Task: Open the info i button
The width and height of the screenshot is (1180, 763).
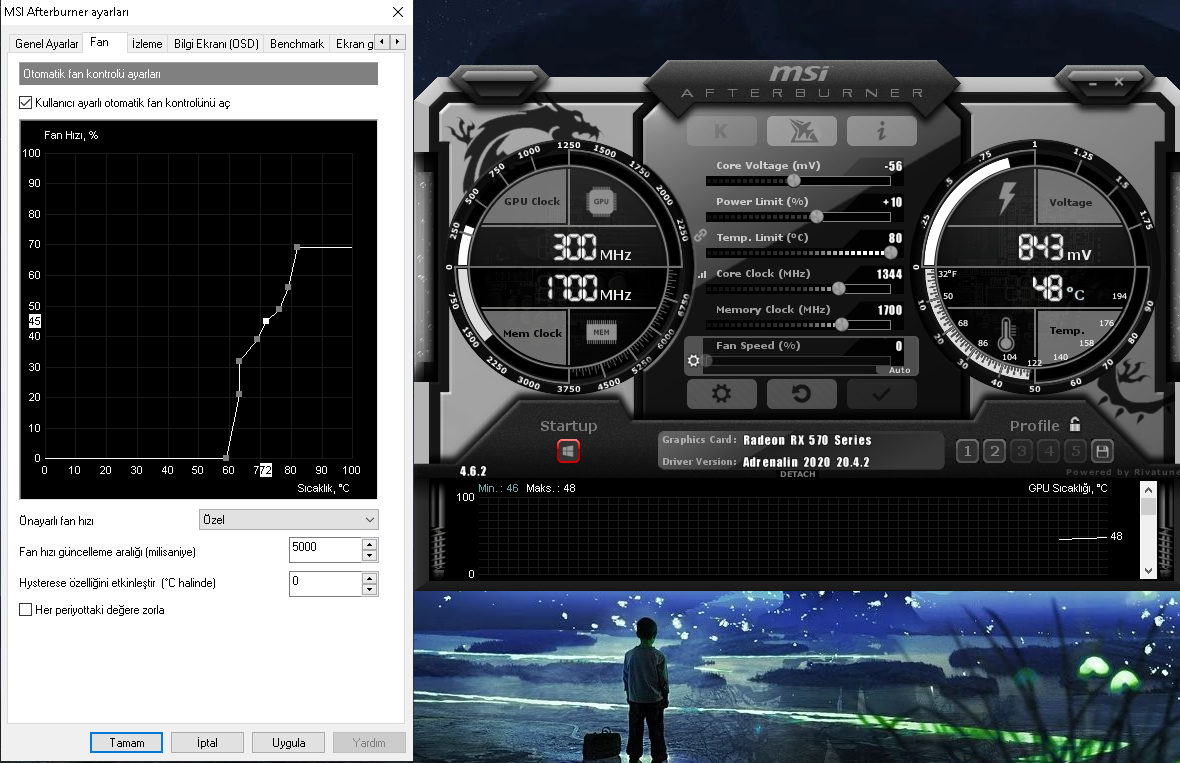Action: pos(881,131)
